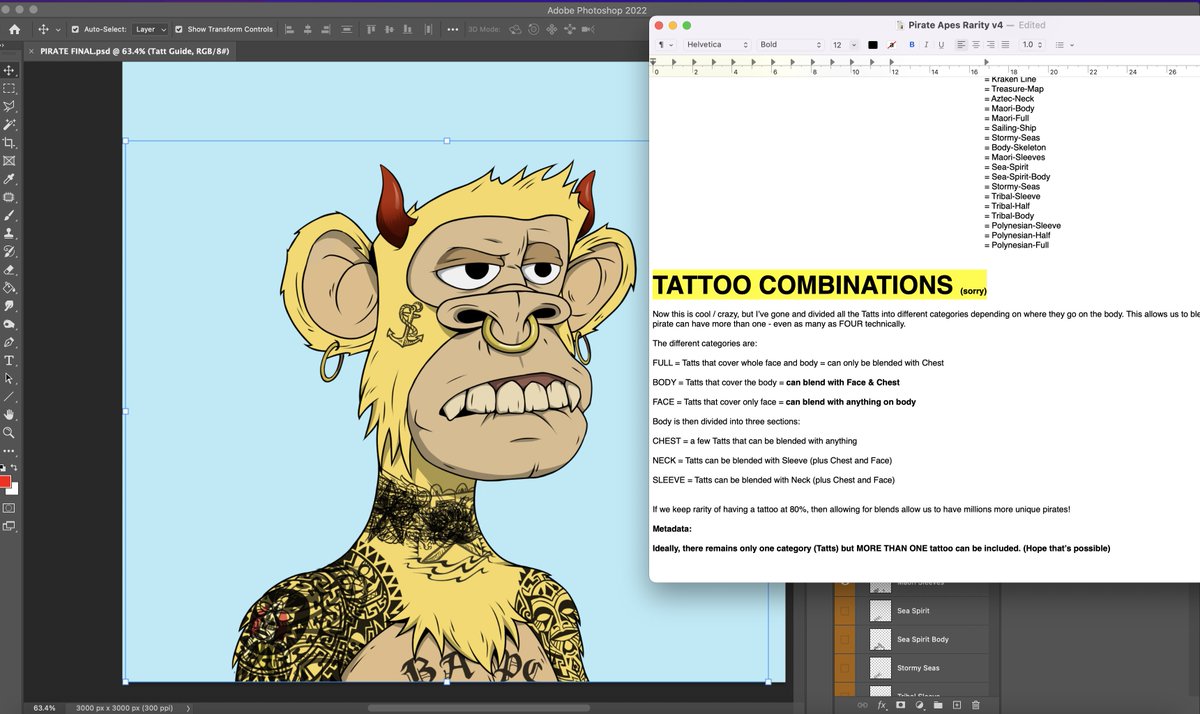Toggle Italic in TextEdit toolbar
The image size is (1200, 714).
pos(926,44)
